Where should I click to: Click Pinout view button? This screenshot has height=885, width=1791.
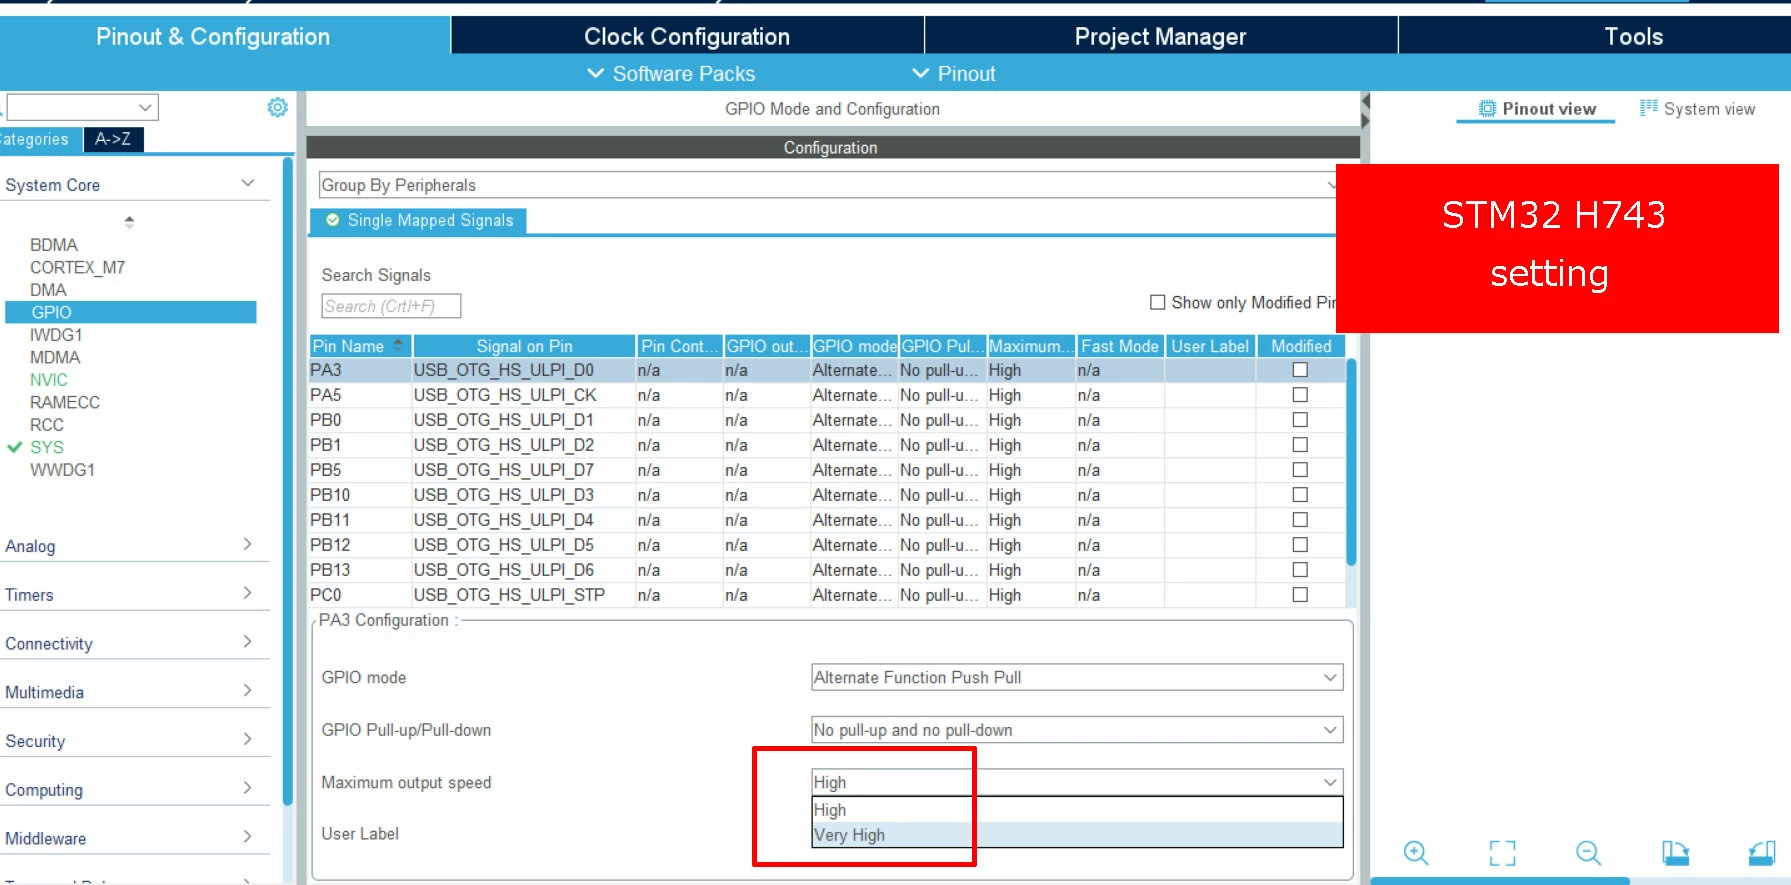coord(1537,109)
